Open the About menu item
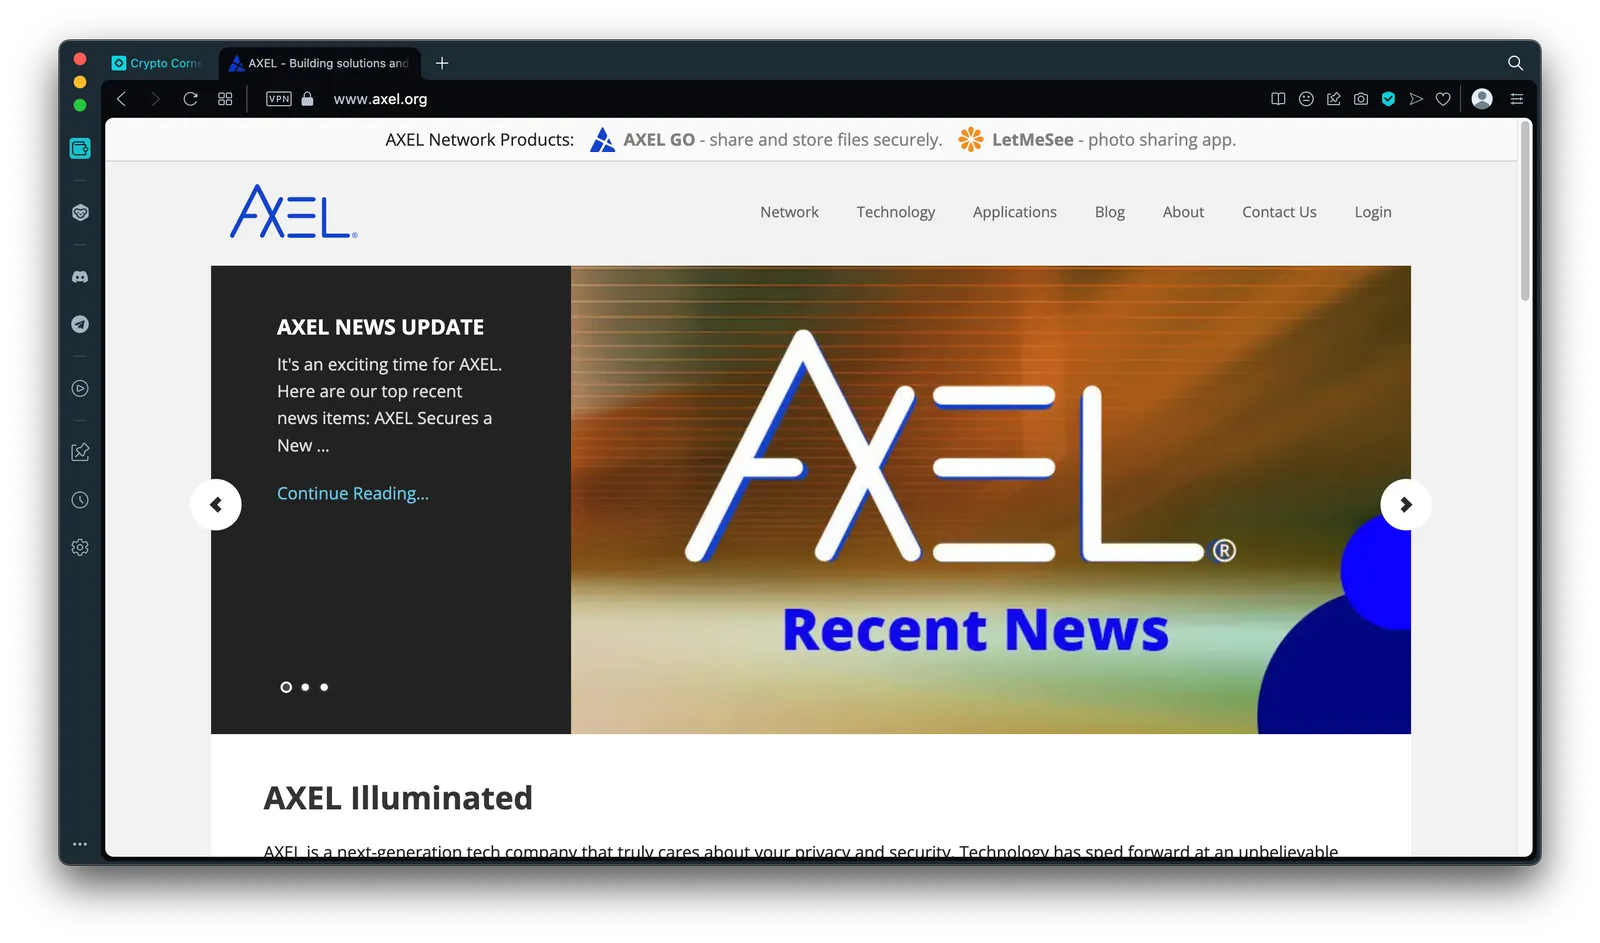The width and height of the screenshot is (1600, 943). (x=1183, y=212)
